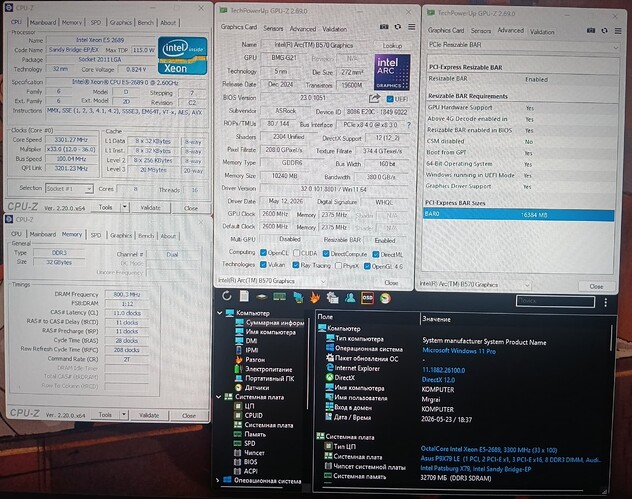The width and height of the screenshot is (632, 499).
Task: Click Close button in GPU-Z Resizable BAR window
Action: (x=596, y=286)
